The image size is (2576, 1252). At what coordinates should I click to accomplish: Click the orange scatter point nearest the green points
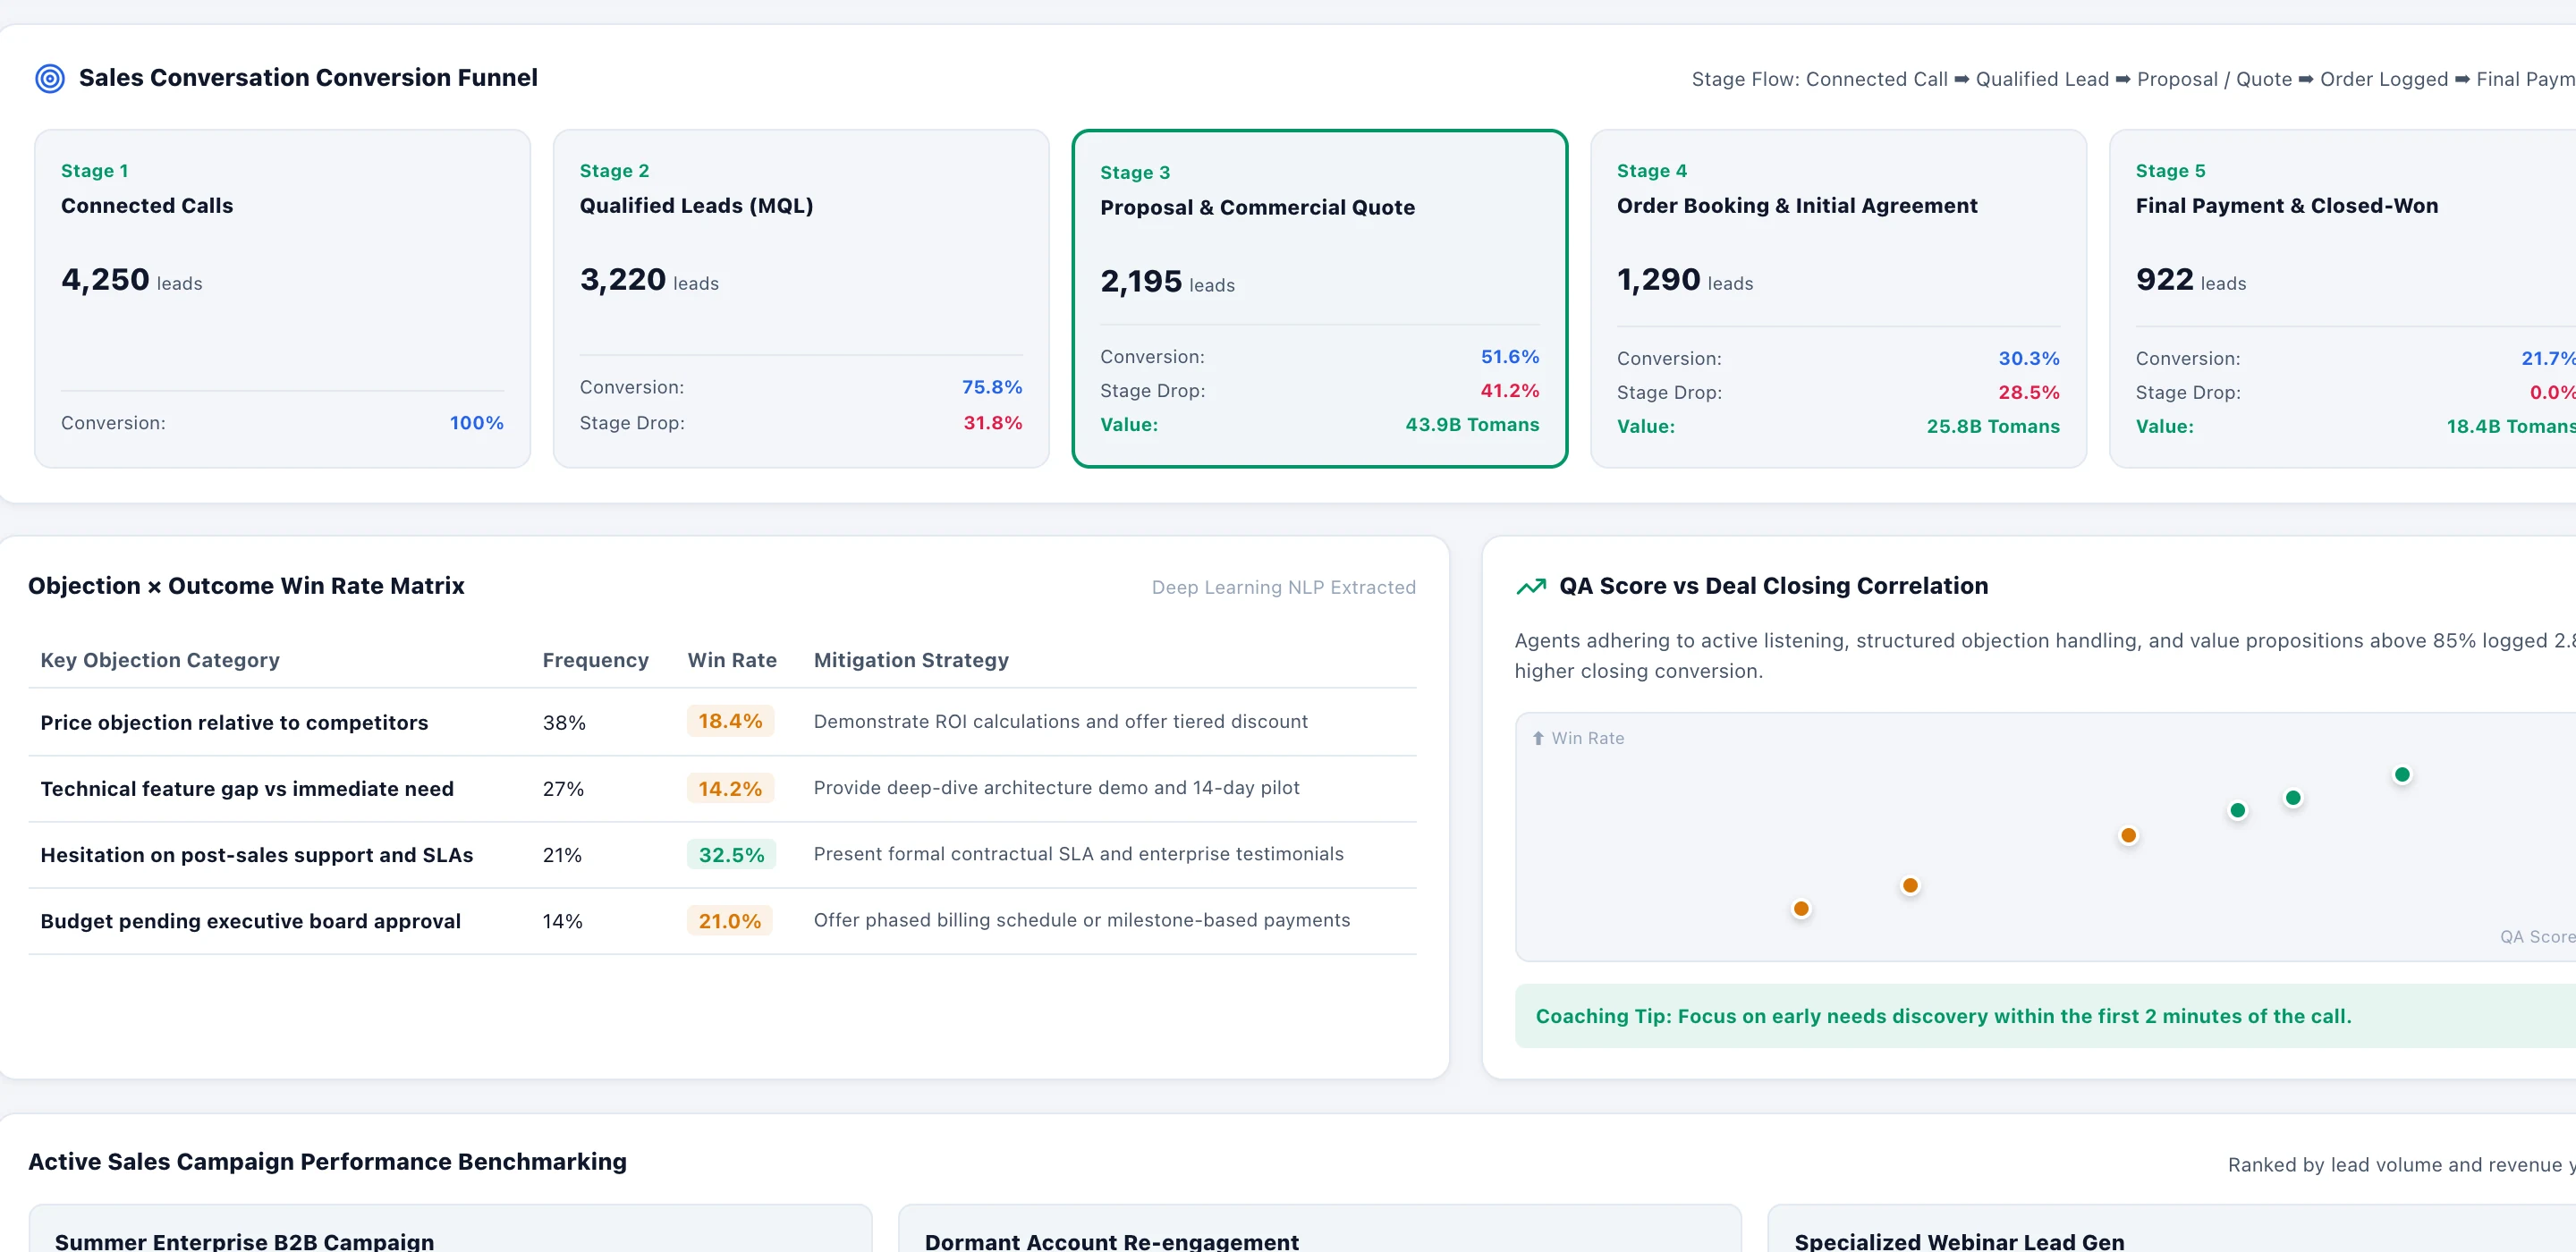point(2129,836)
